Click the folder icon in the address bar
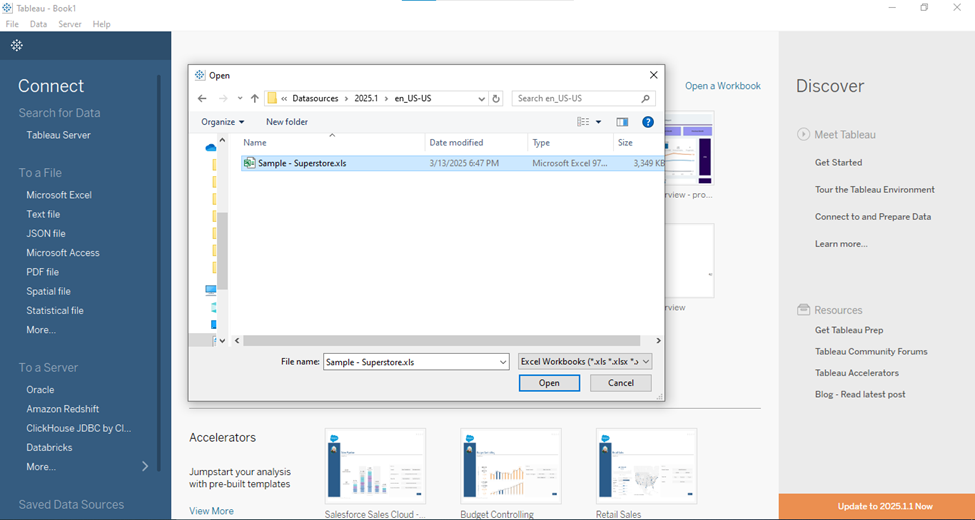Viewport: 975px width, 520px height. (272, 98)
